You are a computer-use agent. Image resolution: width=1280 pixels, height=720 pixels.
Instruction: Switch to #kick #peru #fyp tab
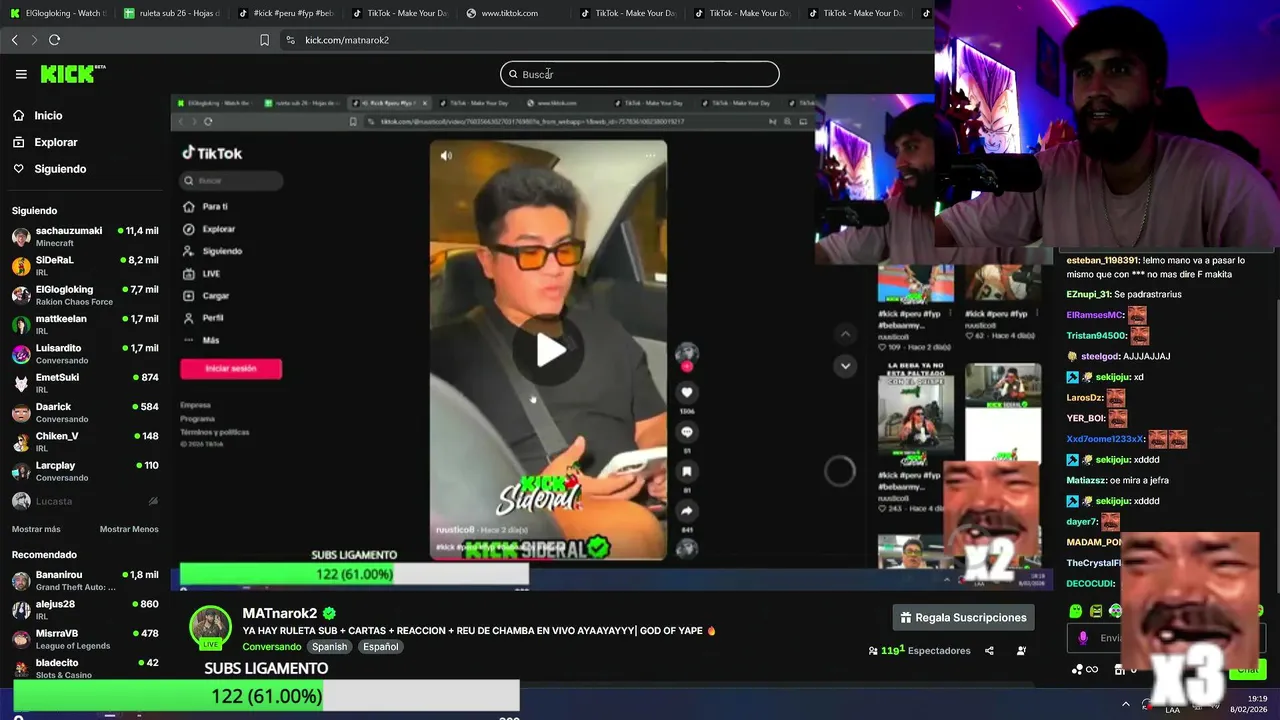[286, 13]
